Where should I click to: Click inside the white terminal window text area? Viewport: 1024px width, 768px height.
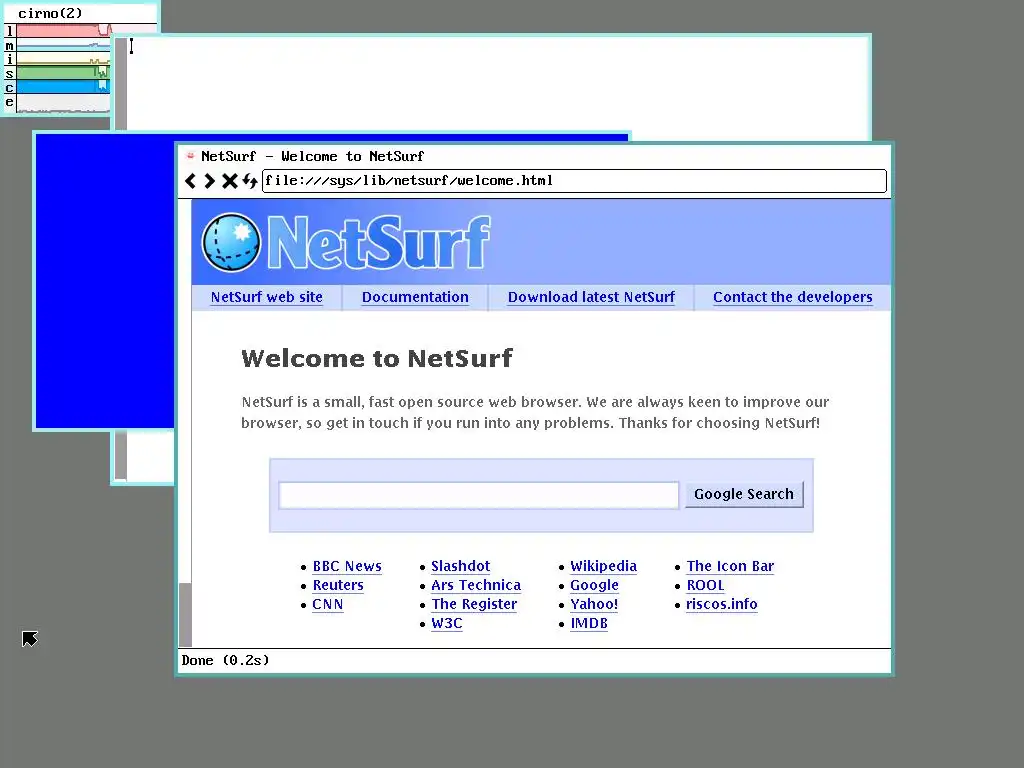coord(496,85)
